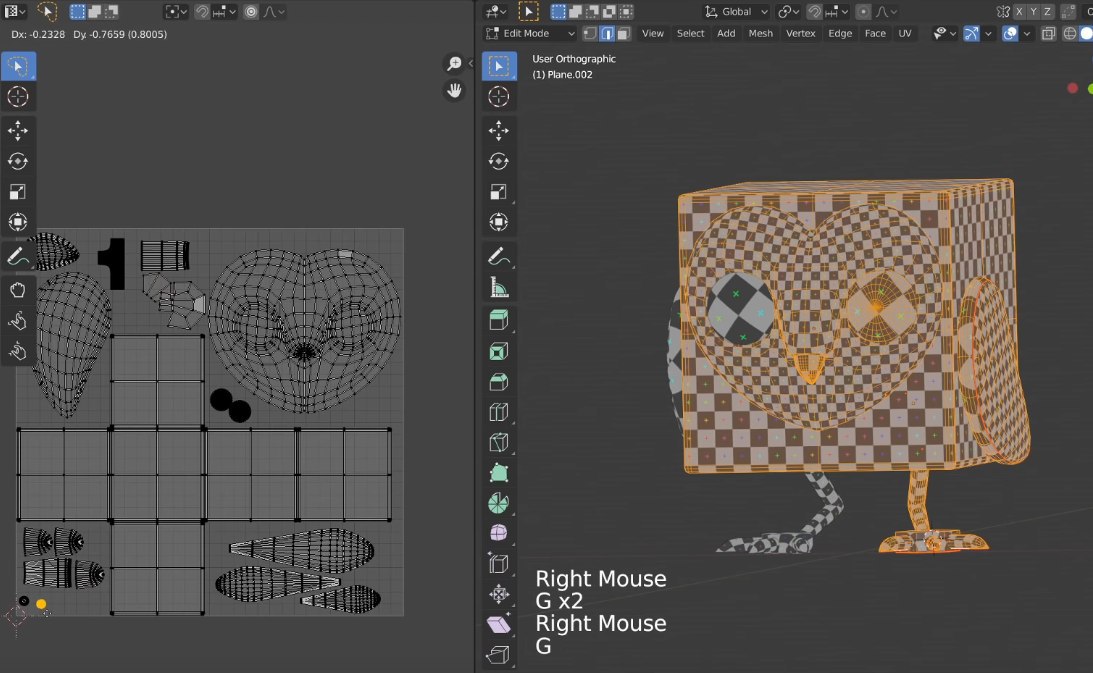
Task: Select the Bevel tool
Action: click(x=498, y=381)
